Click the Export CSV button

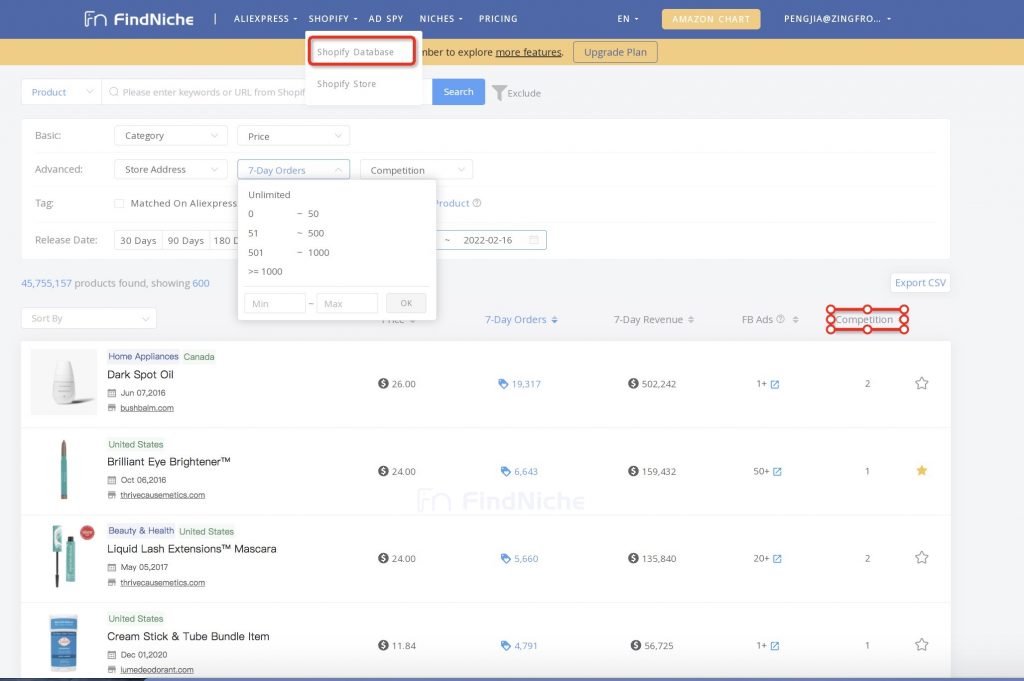pyautogui.click(x=920, y=283)
